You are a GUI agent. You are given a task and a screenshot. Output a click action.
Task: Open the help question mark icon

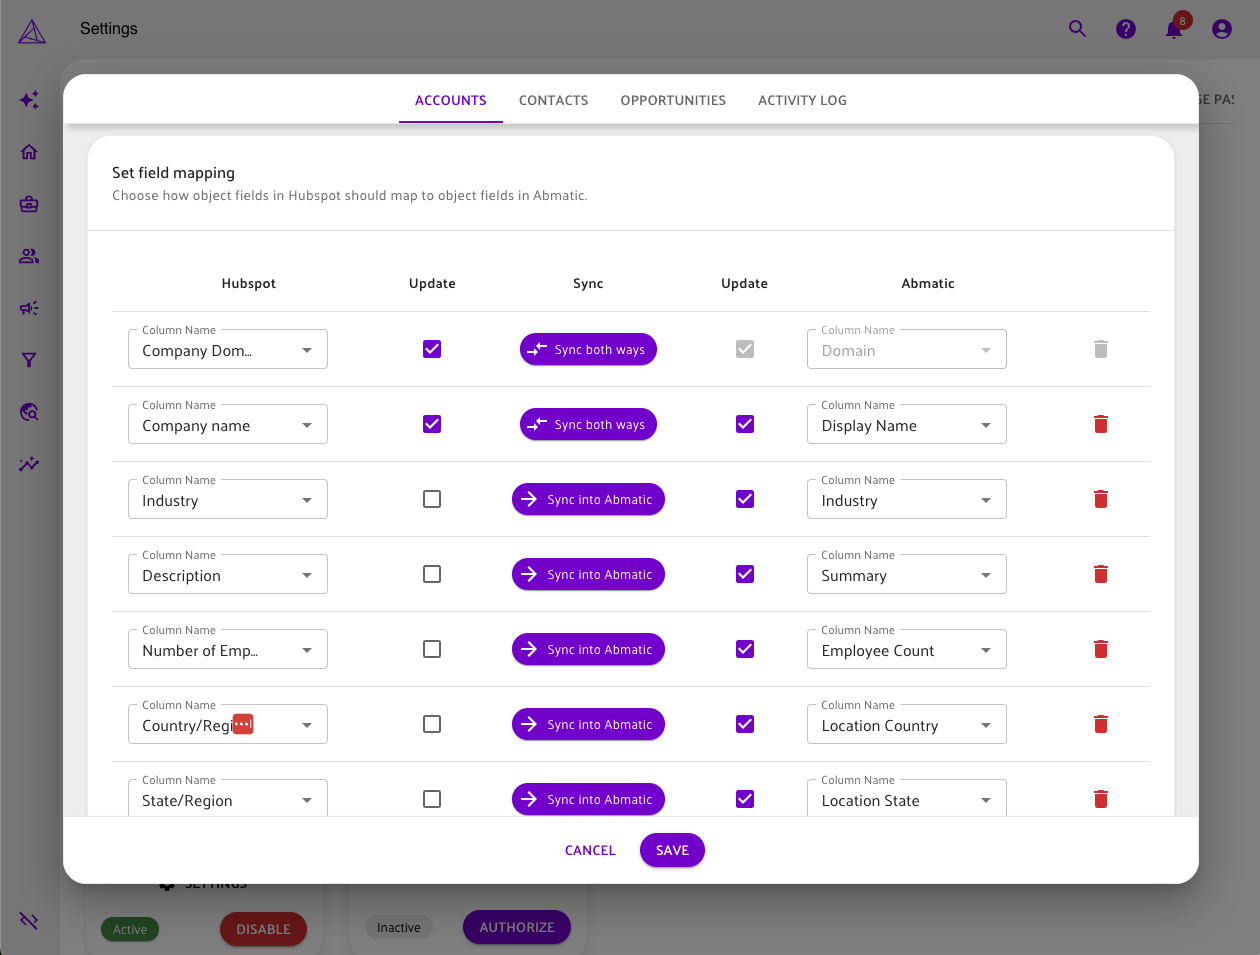(x=1126, y=29)
